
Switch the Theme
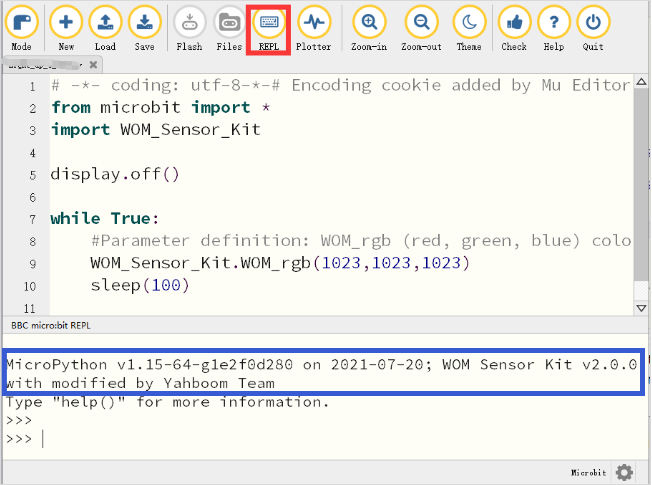(469, 28)
